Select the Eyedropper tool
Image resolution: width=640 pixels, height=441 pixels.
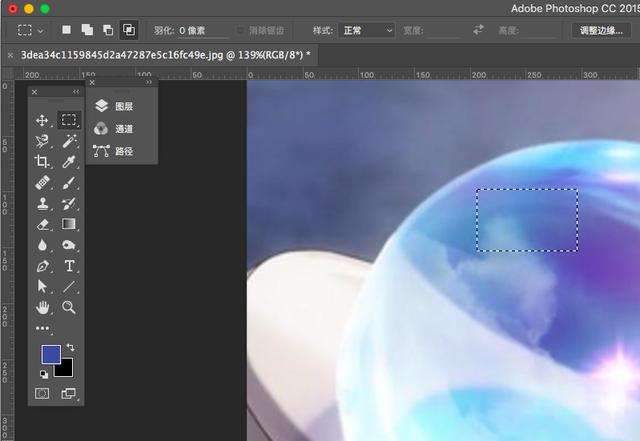point(69,162)
